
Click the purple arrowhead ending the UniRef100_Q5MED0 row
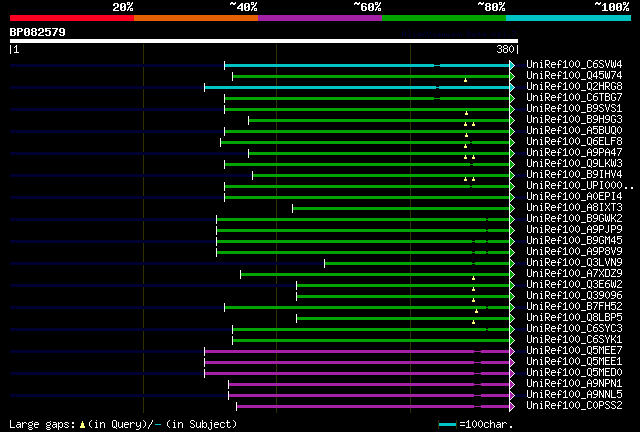pyautogui.click(x=512, y=374)
